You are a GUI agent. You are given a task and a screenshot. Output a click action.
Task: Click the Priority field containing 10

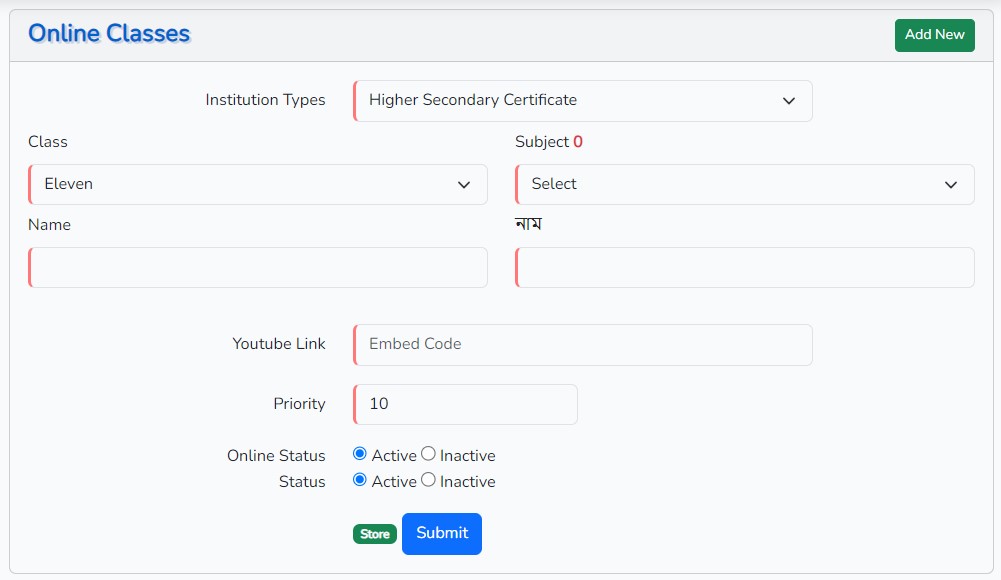pyautogui.click(x=465, y=405)
